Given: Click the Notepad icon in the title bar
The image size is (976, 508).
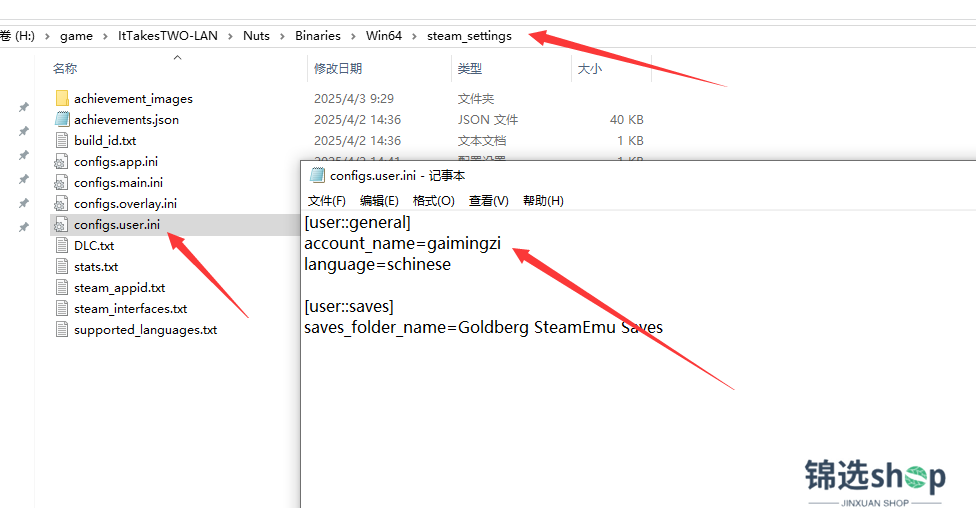Looking at the screenshot, I should [317, 176].
